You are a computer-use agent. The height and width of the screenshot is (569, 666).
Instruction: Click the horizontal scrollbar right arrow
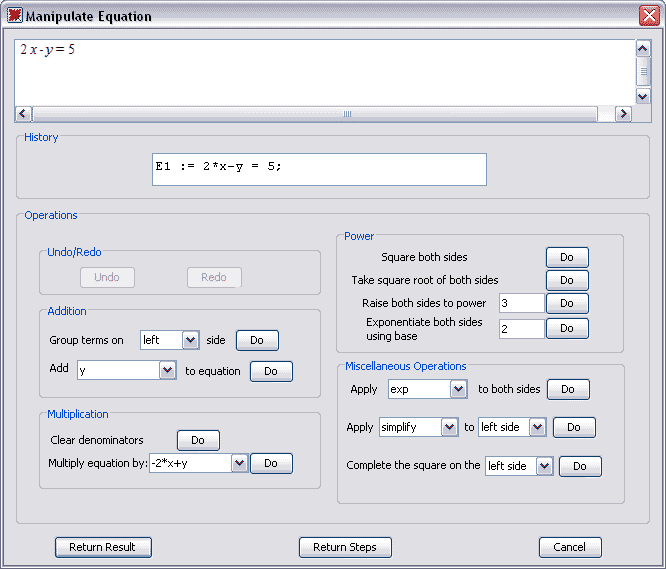[x=623, y=114]
